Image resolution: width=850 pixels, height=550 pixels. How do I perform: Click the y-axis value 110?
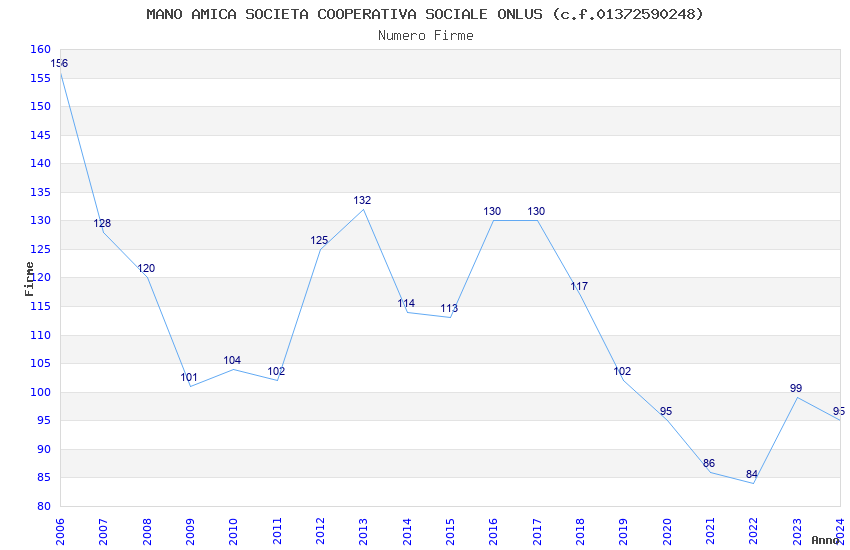[x=41, y=335]
